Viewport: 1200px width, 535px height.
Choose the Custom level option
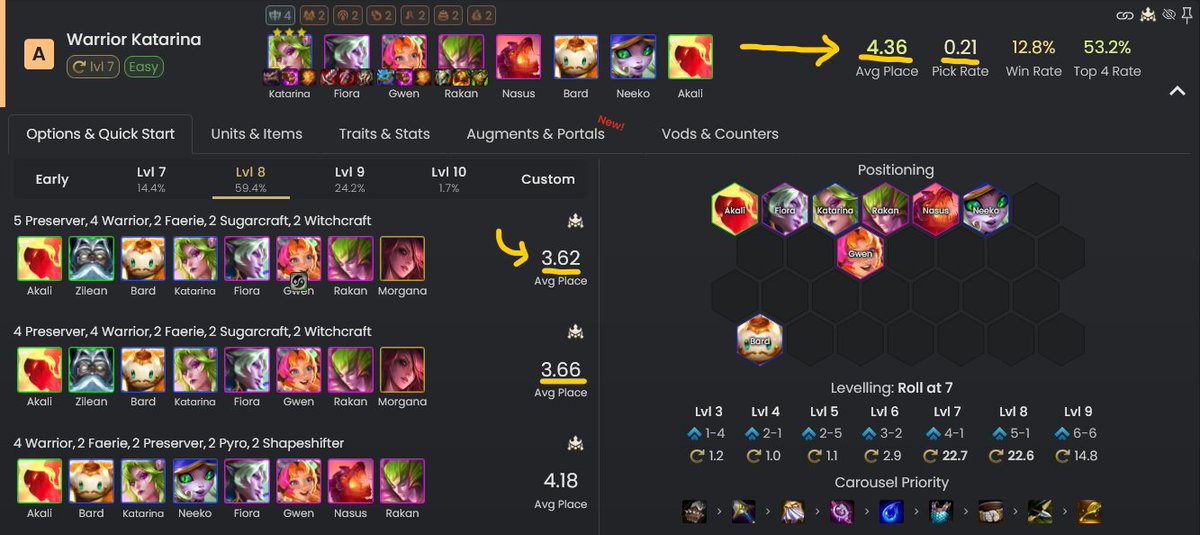[548, 179]
